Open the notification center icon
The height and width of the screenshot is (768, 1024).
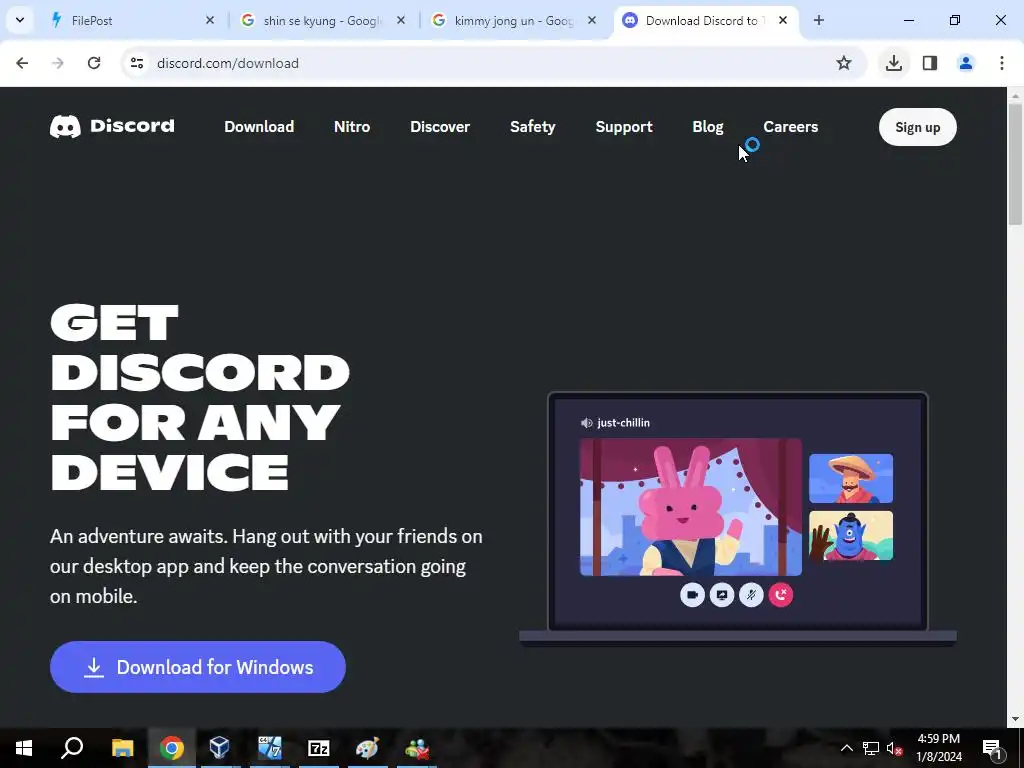tap(992, 748)
